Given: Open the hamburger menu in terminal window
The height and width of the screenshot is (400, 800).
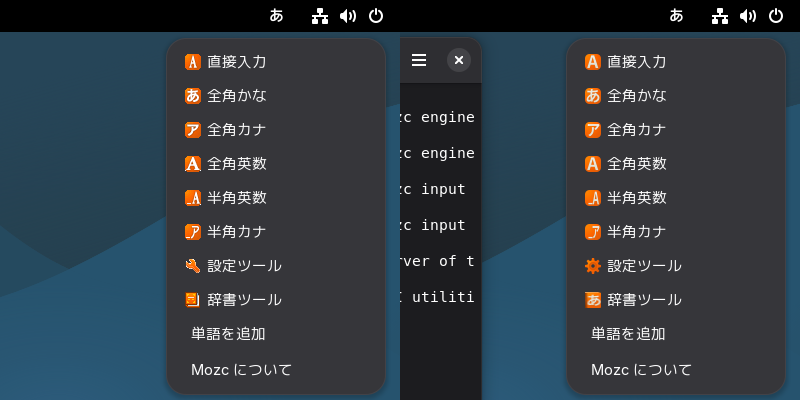Looking at the screenshot, I should (x=419, y=60).
